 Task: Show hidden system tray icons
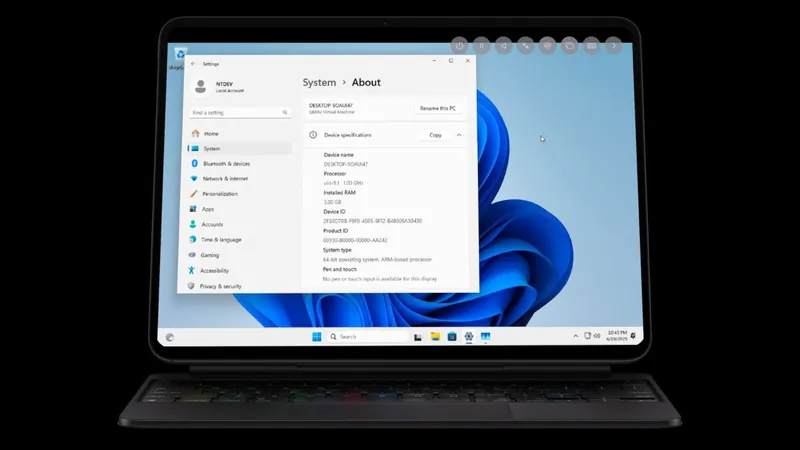coord(576,336)
